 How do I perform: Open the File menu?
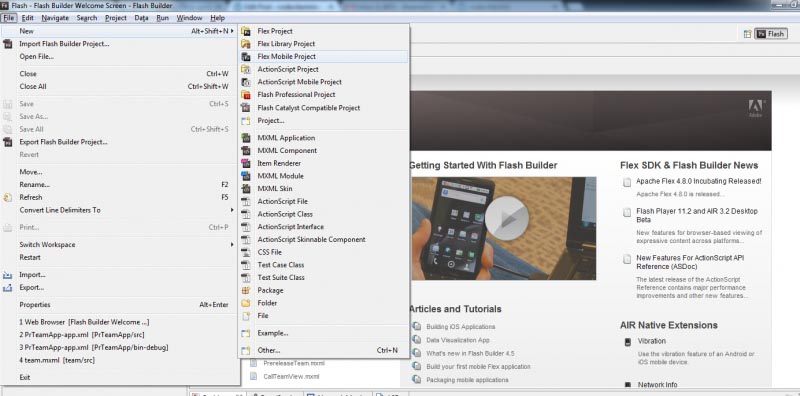[x=9, y=18]
